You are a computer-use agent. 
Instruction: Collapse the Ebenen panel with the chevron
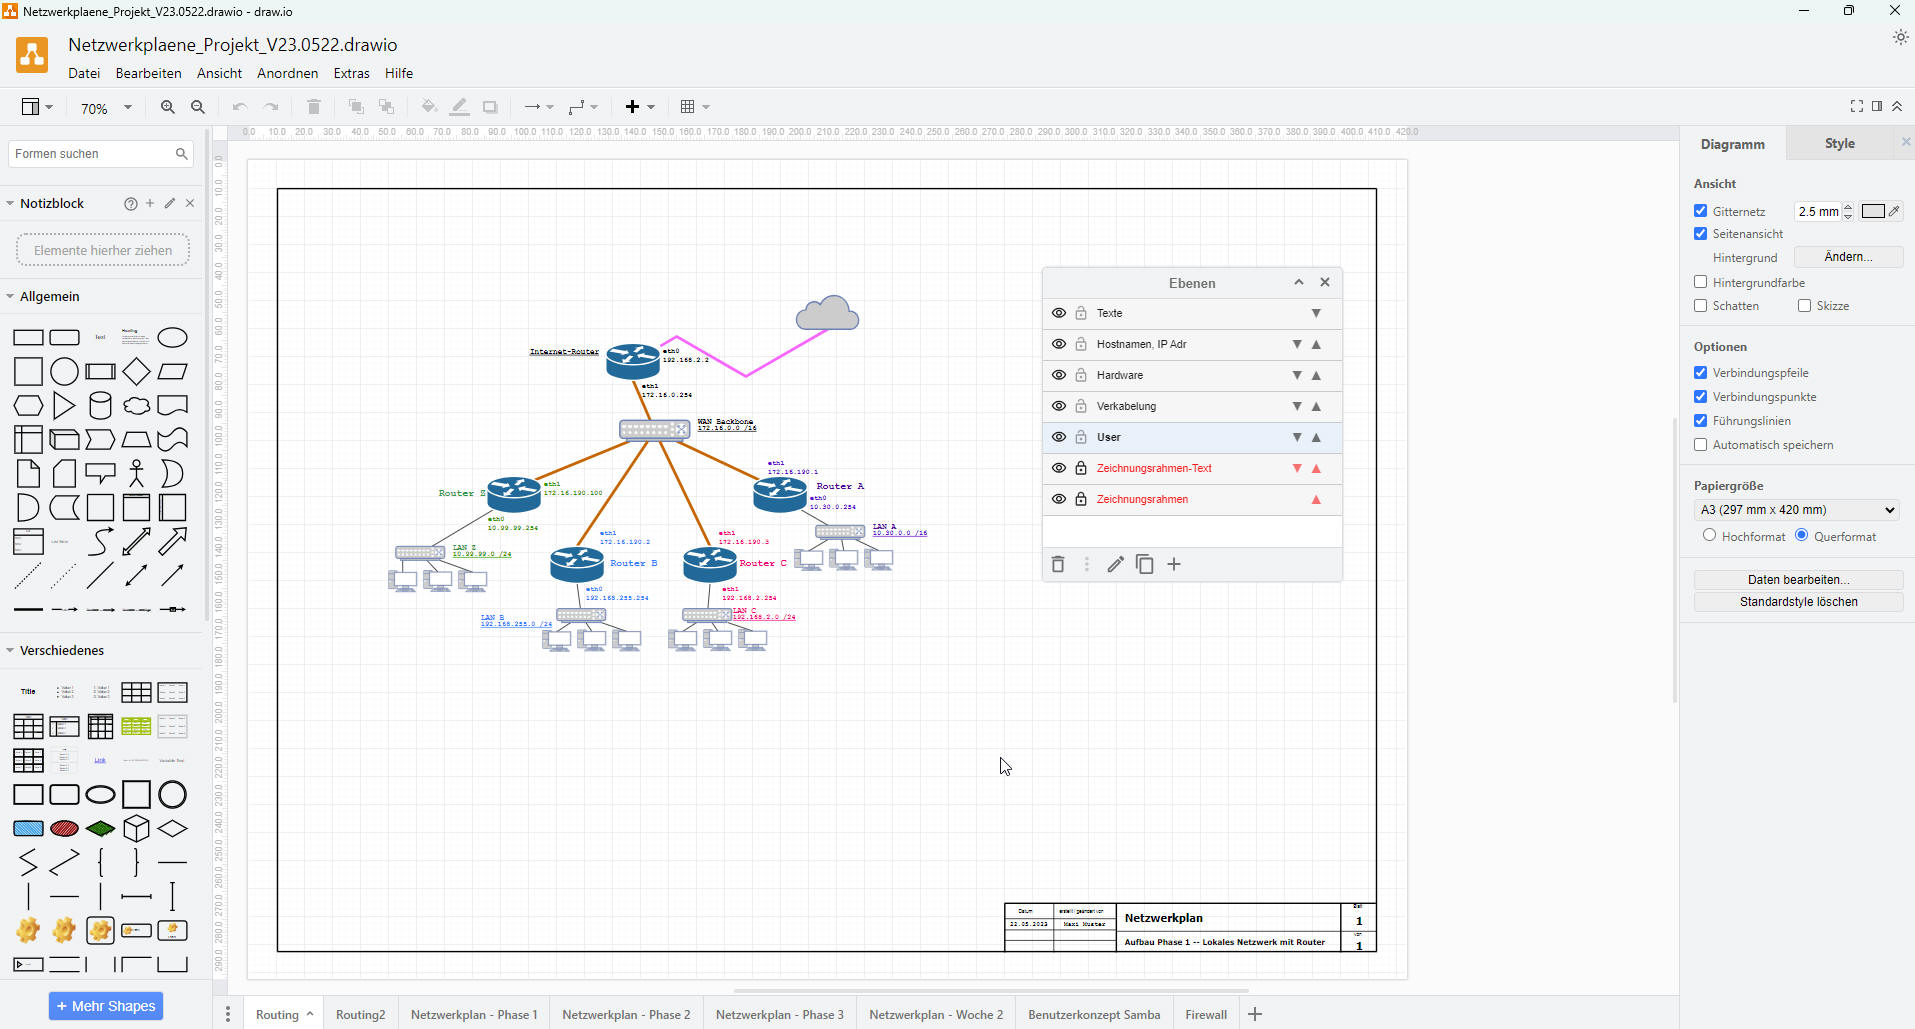pyautogui.click(x=1299, y=282)
